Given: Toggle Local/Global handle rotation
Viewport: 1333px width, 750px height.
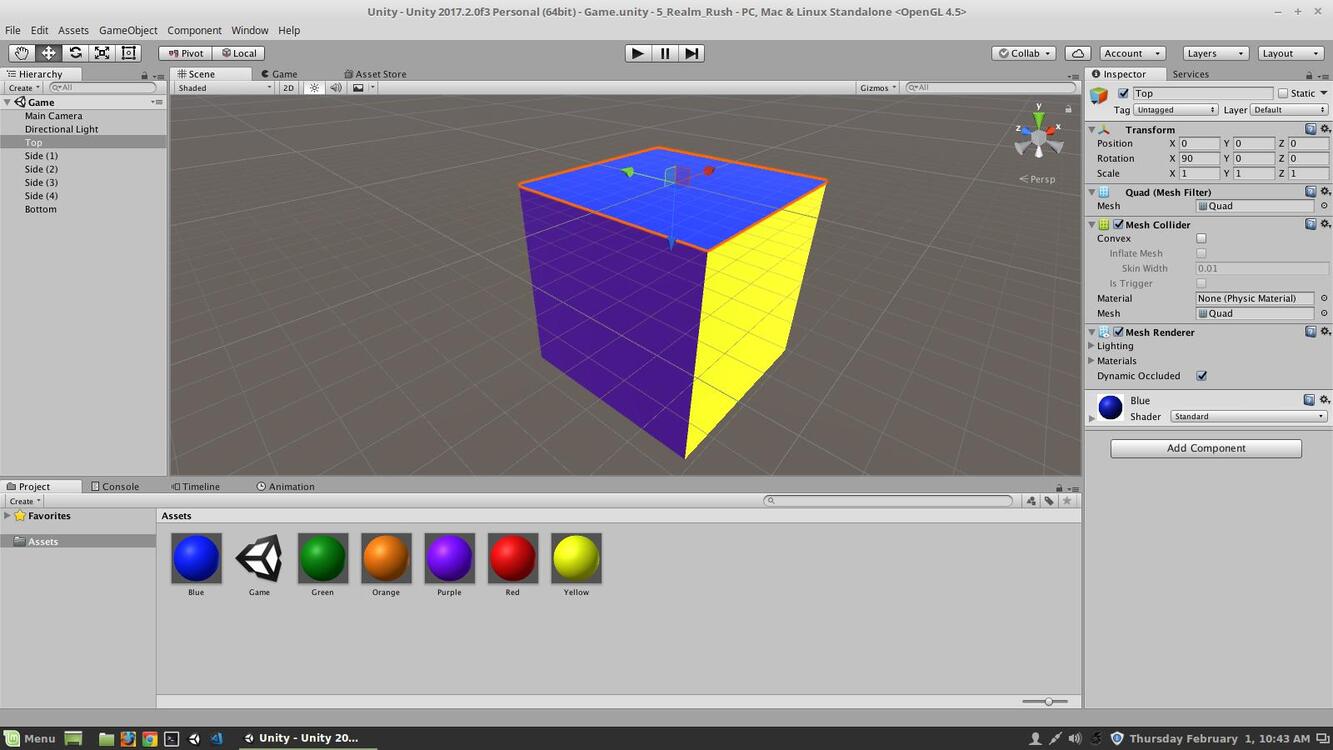Looking at the screenshot, I should (238, 53).
